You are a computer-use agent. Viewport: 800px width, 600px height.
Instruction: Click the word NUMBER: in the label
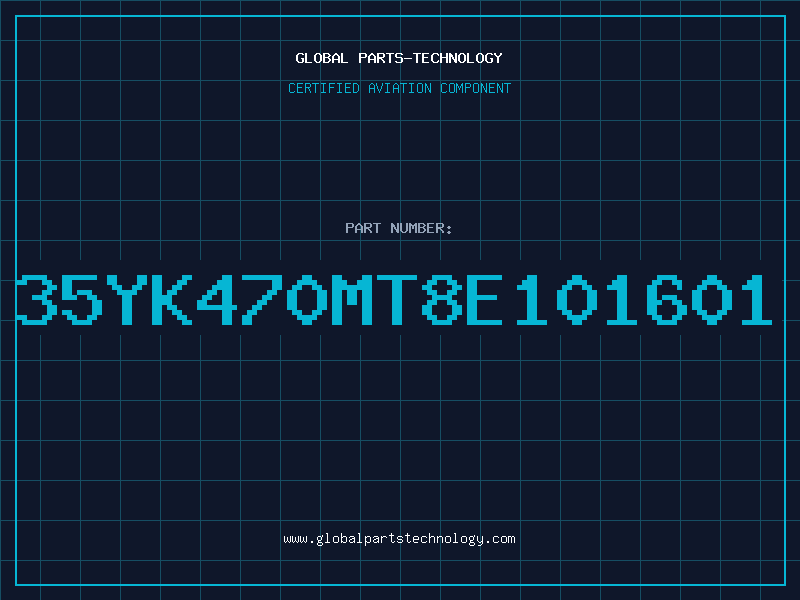click(x=421, y=228)
